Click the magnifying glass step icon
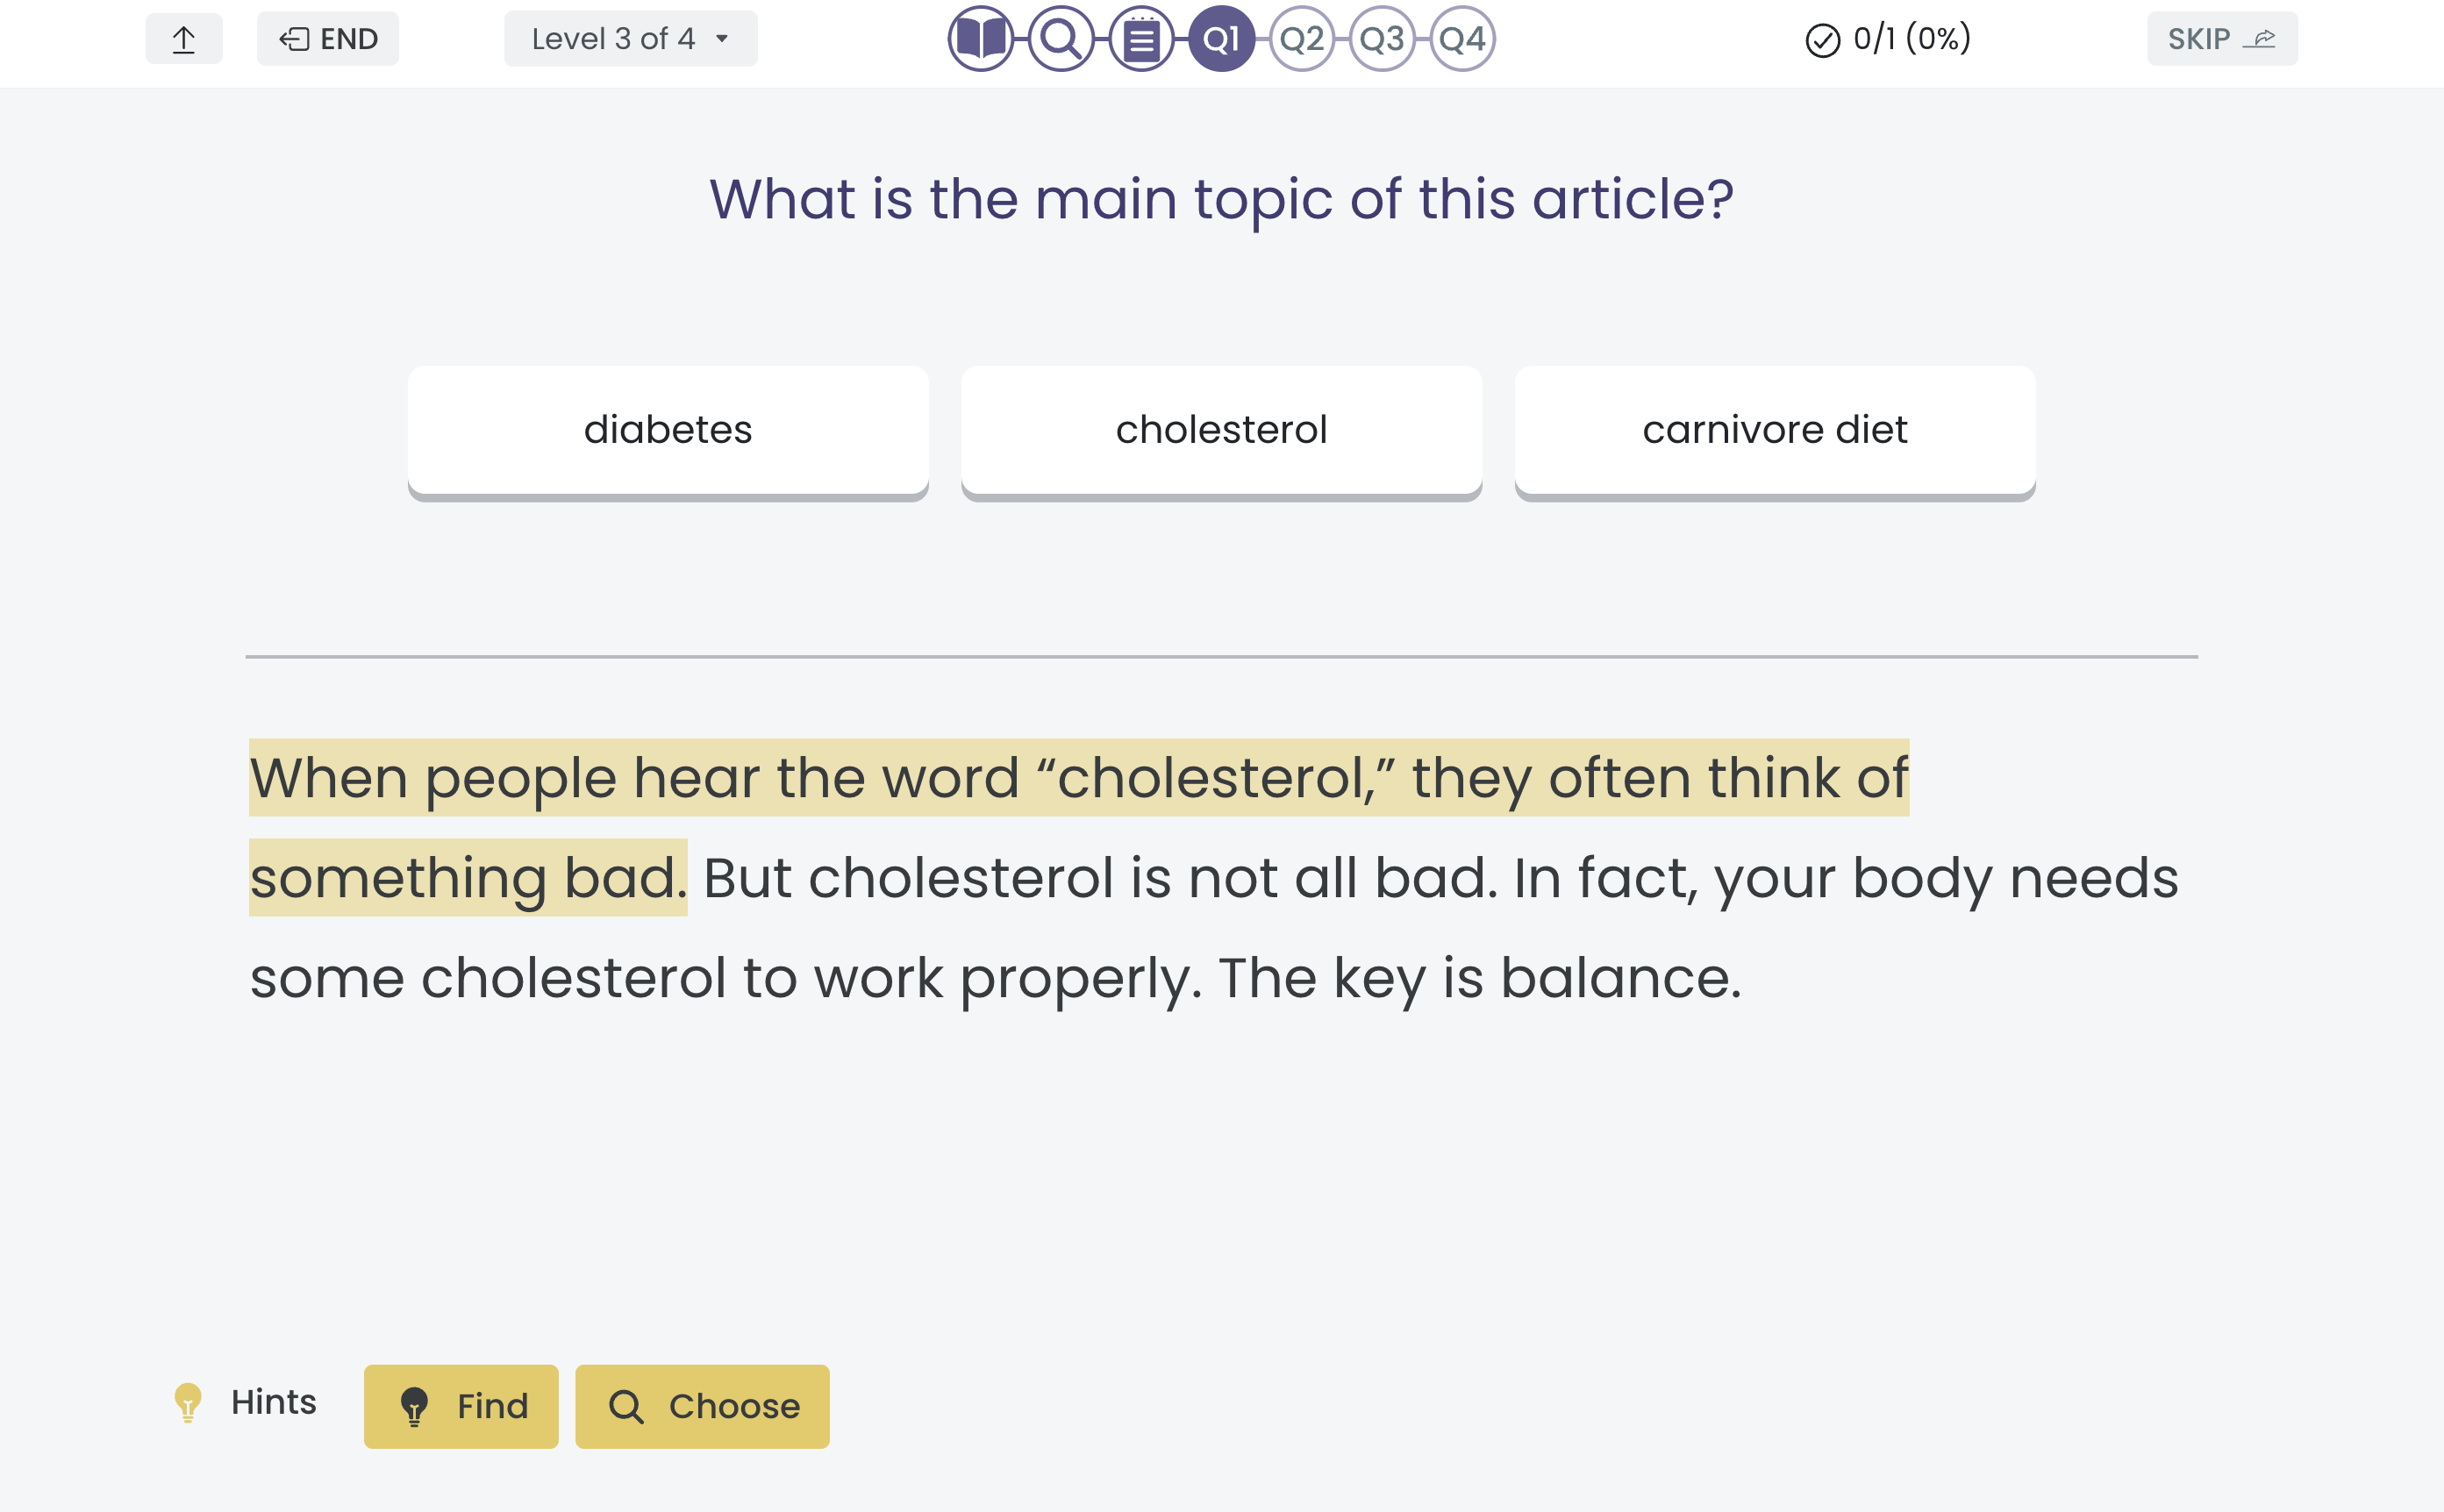The width and height of the screenshot is (2444, 1512). 1060,39
